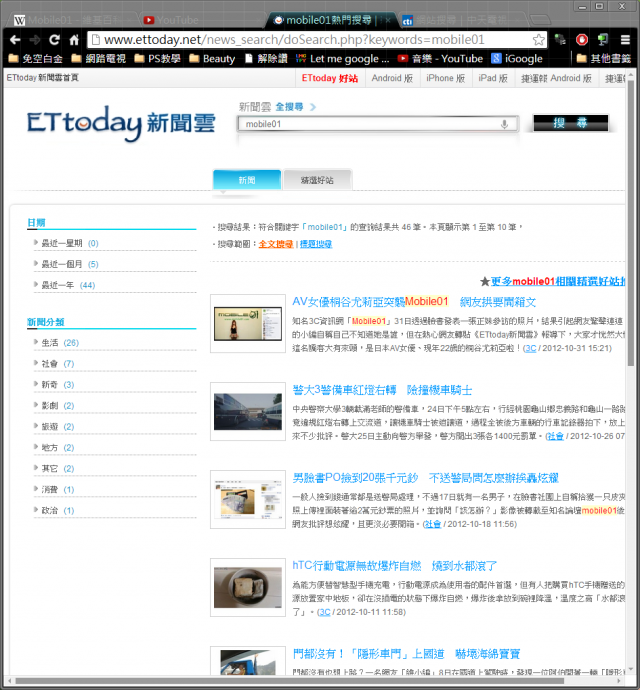The image size is (640, 691).
Task: Open the iPad 版 menu item
Action: (493, 78)
